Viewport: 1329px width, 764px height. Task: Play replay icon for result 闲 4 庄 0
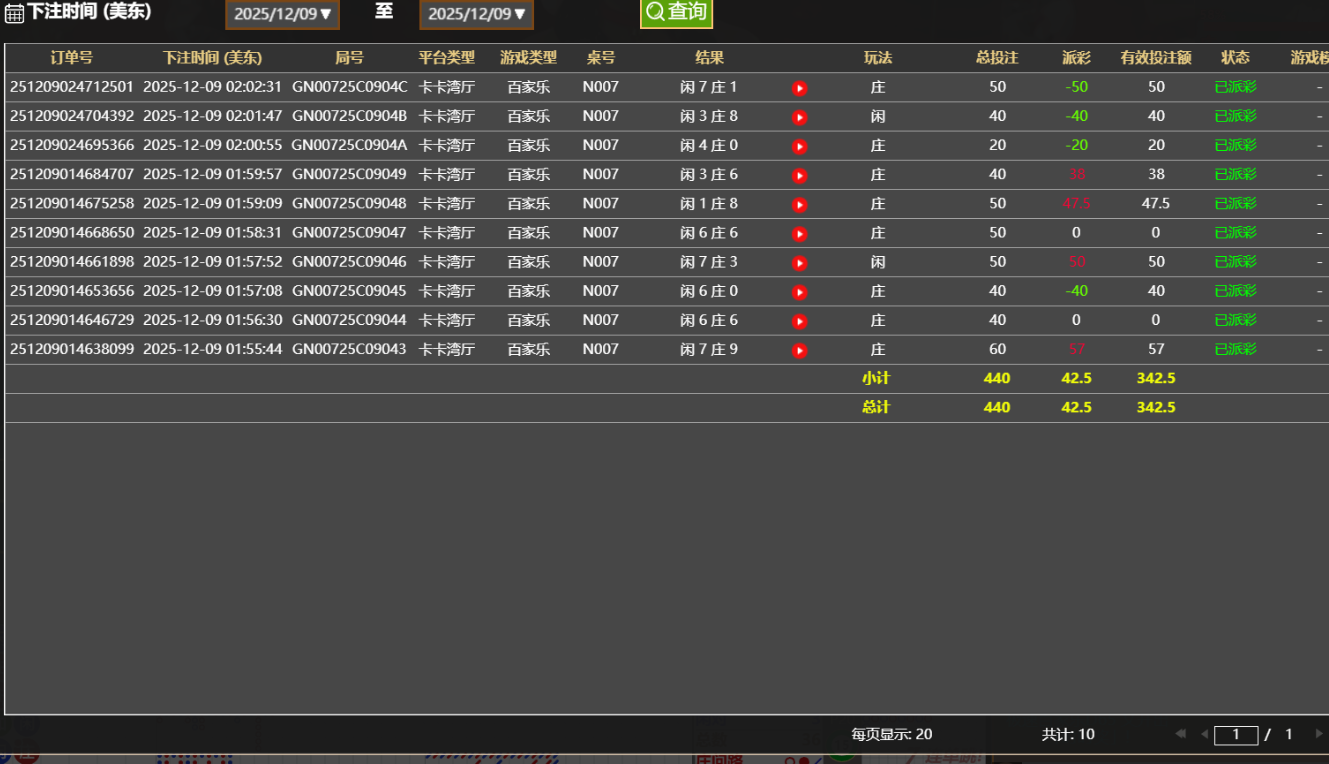click(799, 145)
